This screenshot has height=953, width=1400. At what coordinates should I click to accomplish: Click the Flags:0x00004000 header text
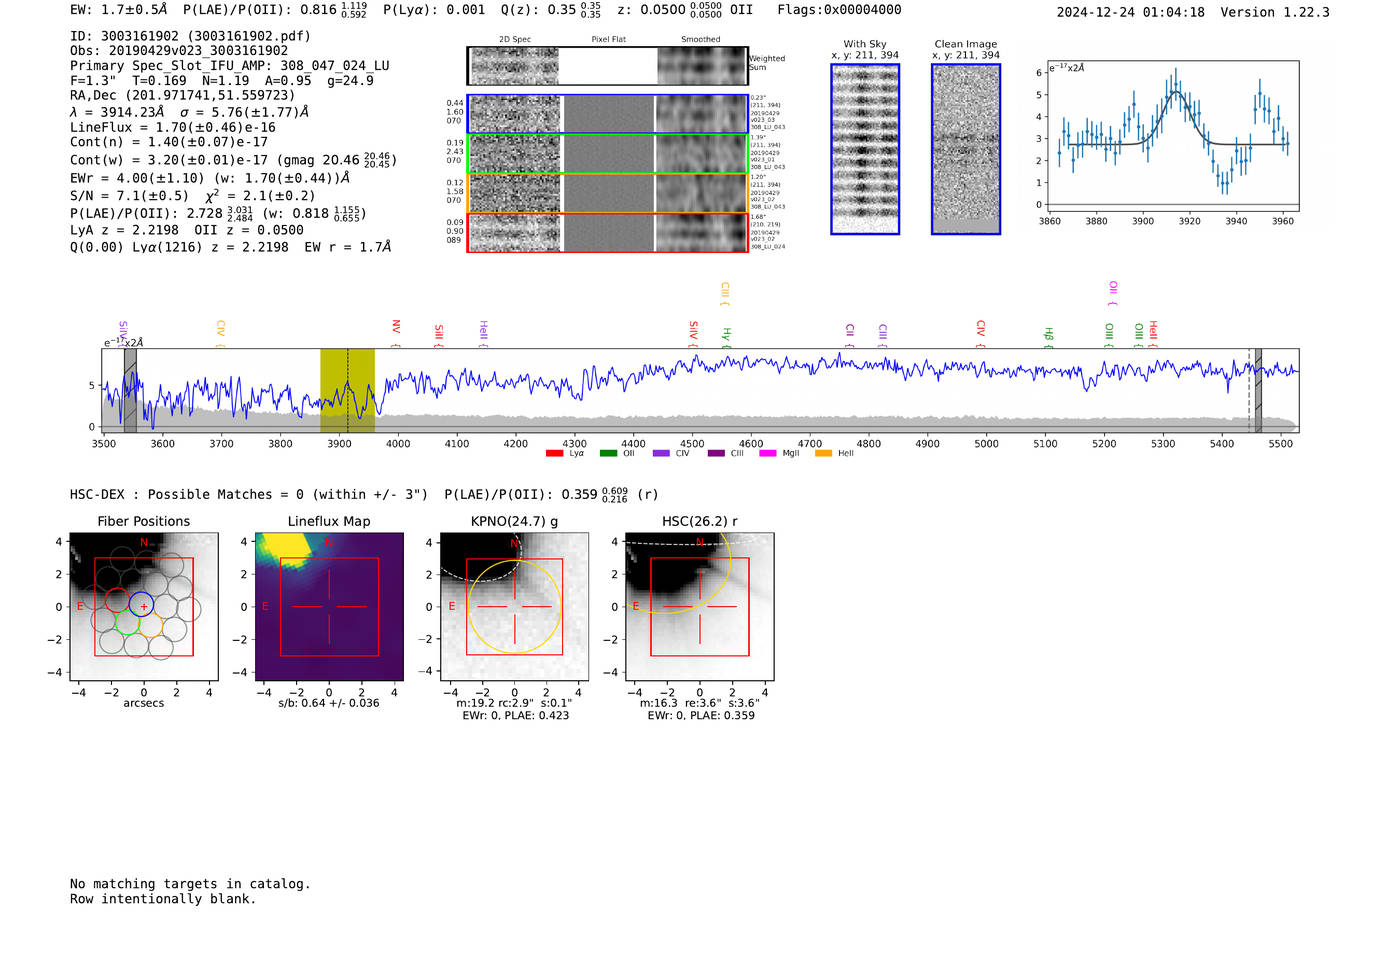click(x=839, y=10)
